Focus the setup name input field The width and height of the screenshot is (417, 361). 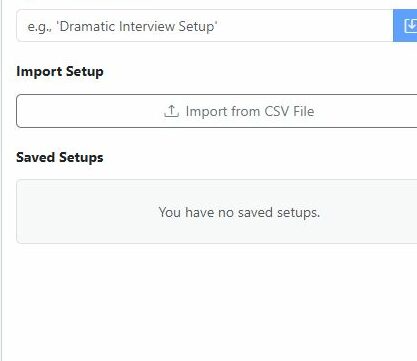tap(205, 26)
